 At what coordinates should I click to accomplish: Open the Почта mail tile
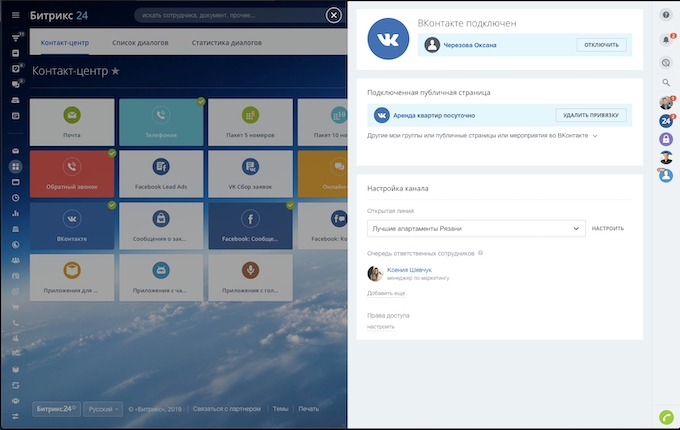click(72, 121)
